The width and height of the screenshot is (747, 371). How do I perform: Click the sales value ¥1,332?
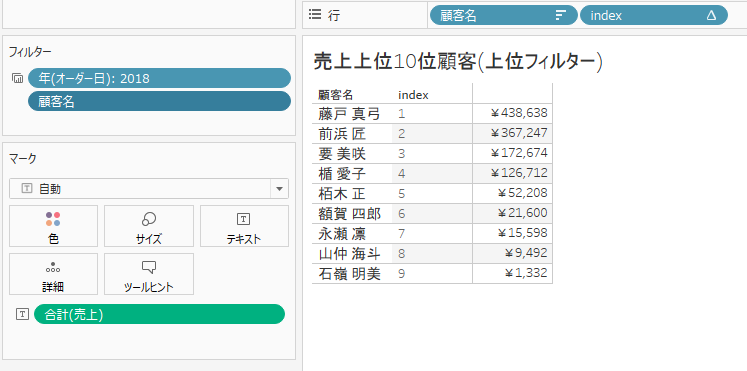click(x=526, y=273)
